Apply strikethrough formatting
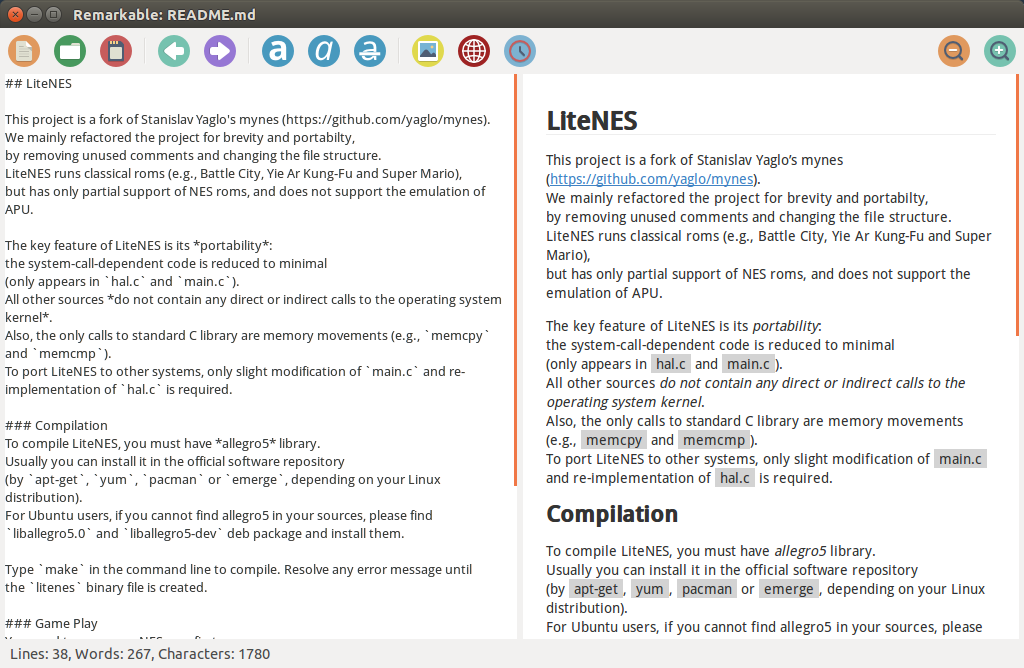The height and width of the screenshot is (668, 1024). coord(369,51)
